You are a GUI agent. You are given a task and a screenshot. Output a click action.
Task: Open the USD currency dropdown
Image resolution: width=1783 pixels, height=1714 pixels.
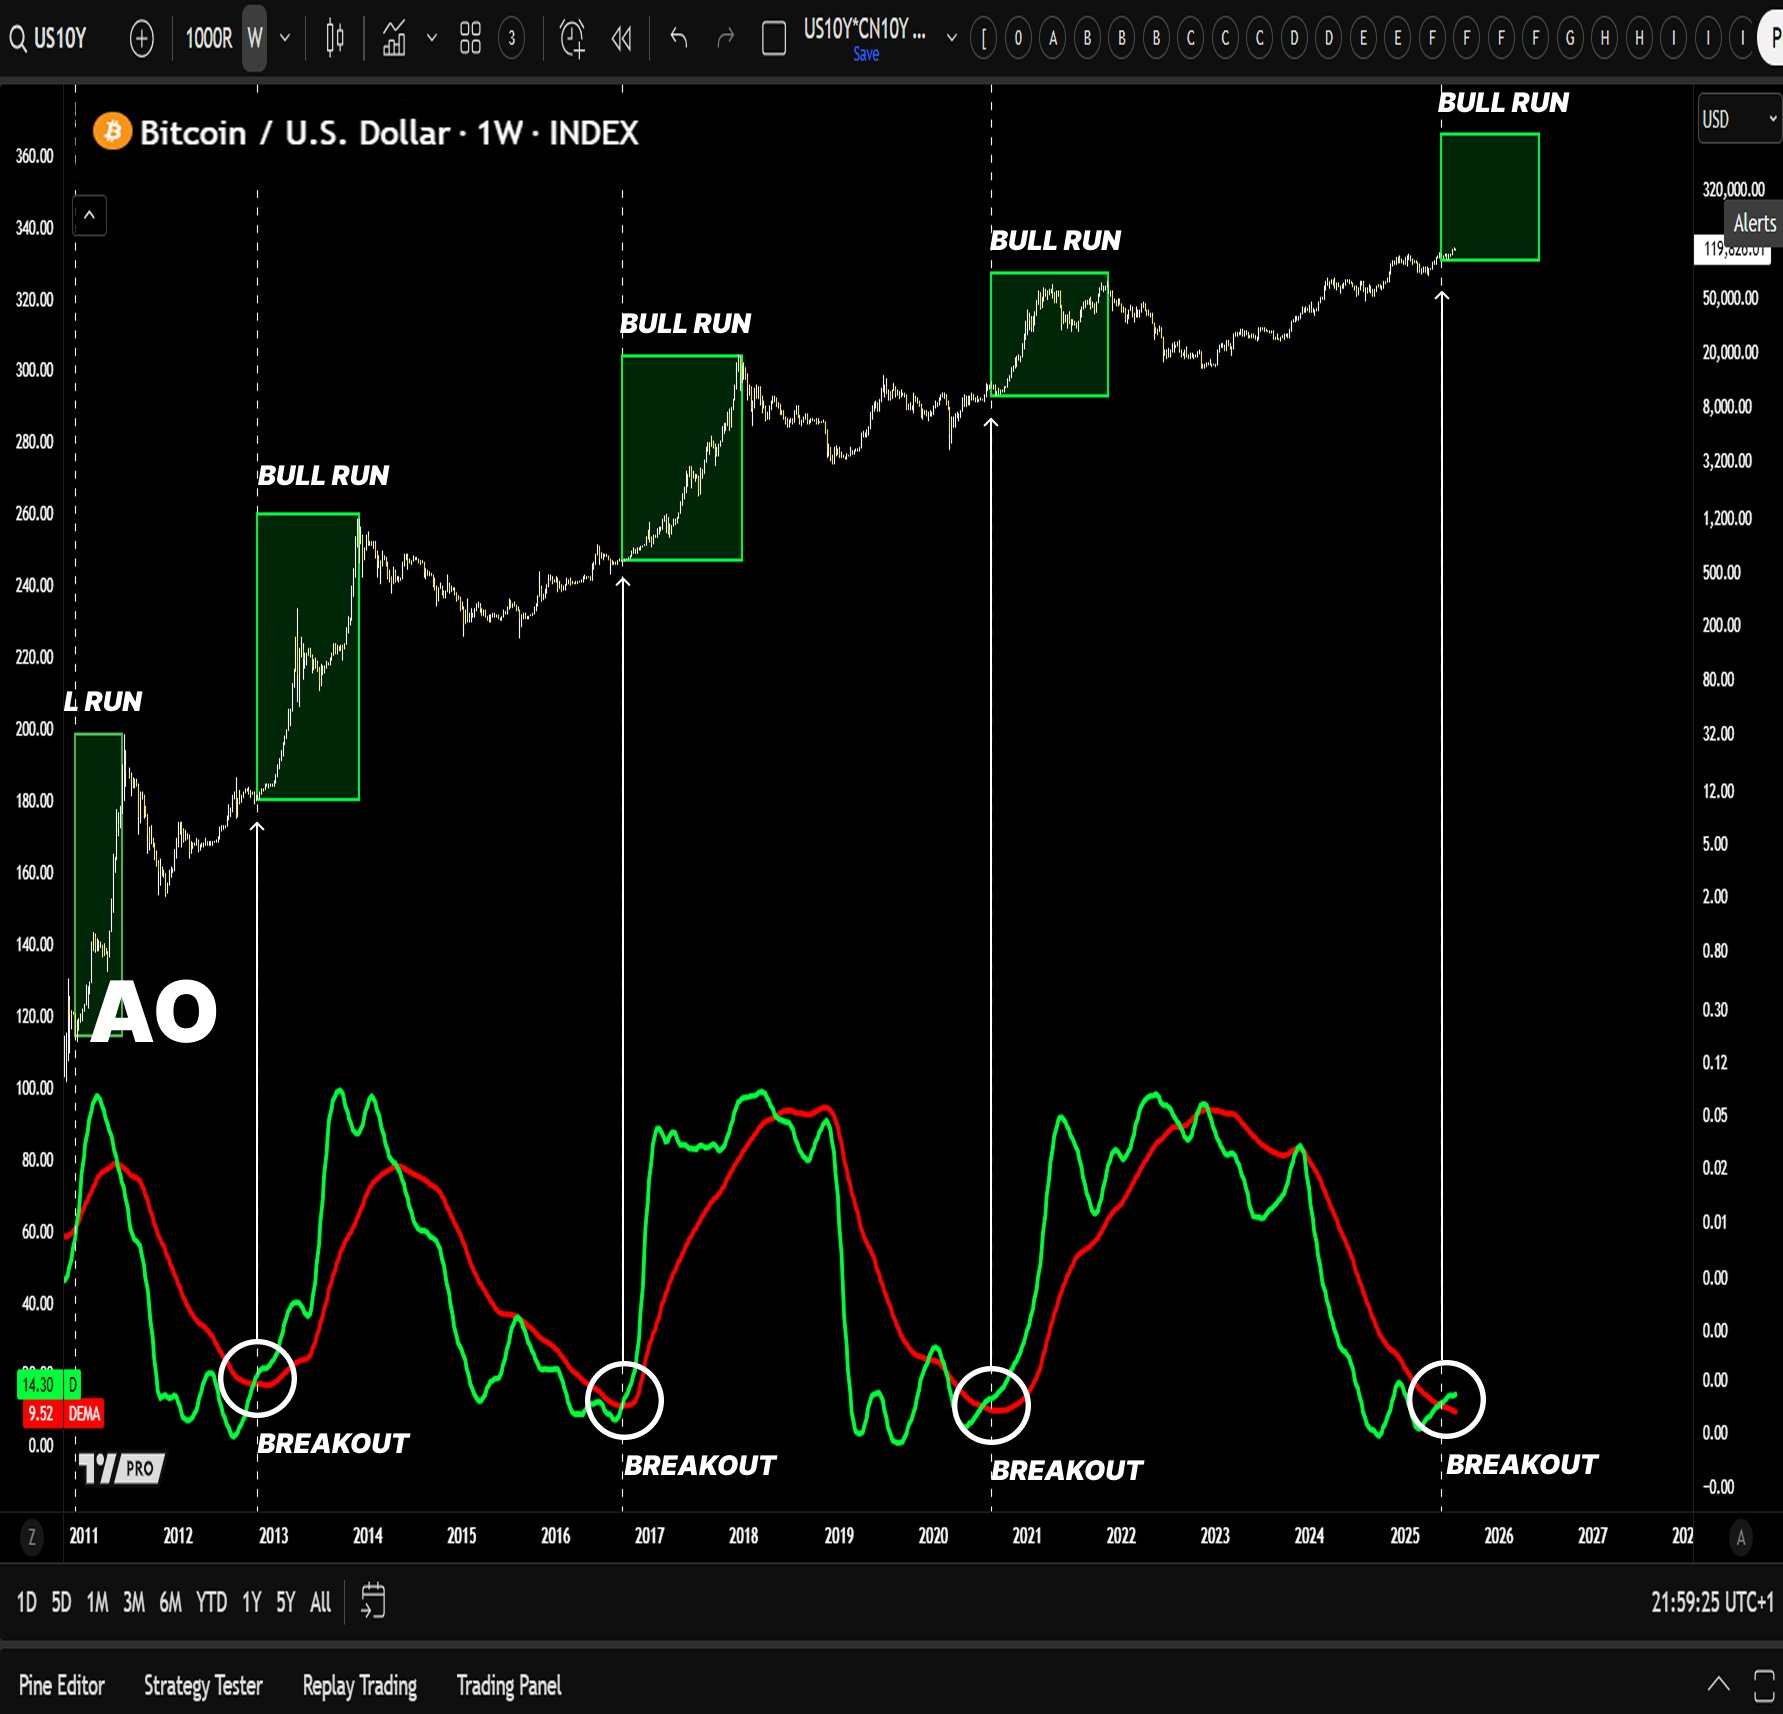pos(1739,119)
